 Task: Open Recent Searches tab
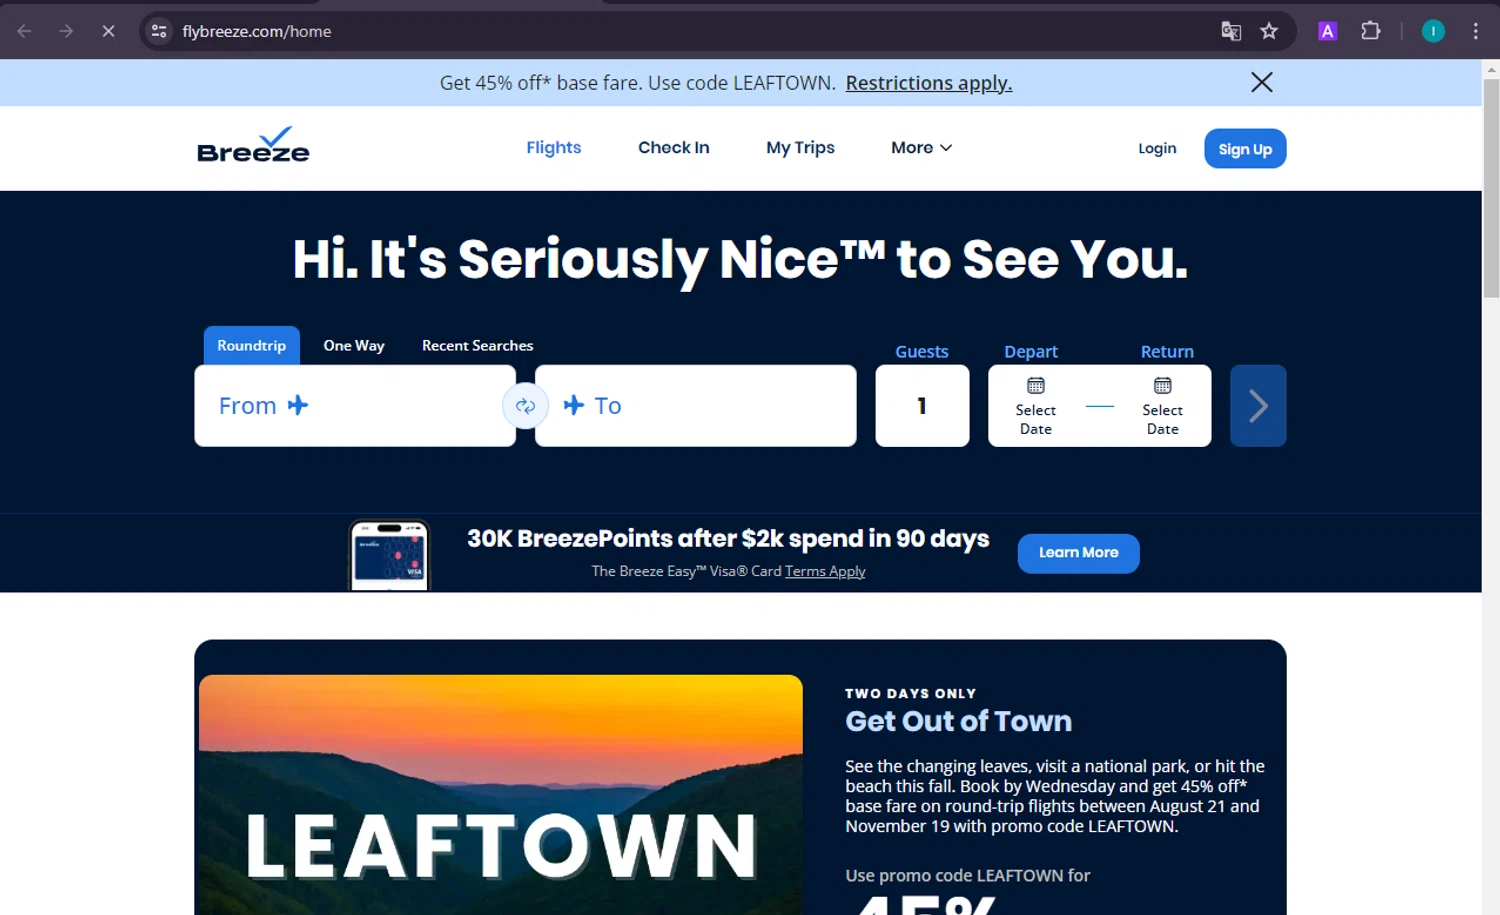[478, 345]
